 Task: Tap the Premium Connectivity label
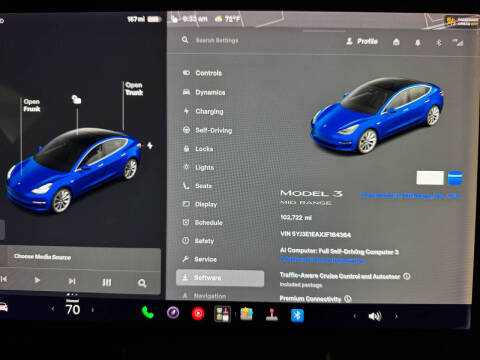coord(310,299)
